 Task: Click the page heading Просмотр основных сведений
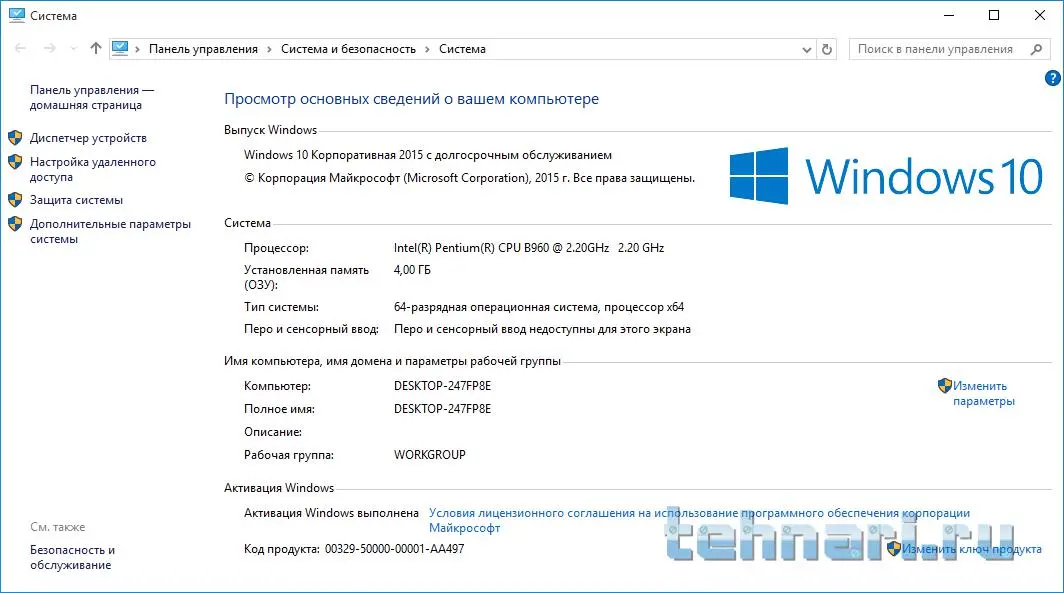pyautogui.click(x=411, y=99)
